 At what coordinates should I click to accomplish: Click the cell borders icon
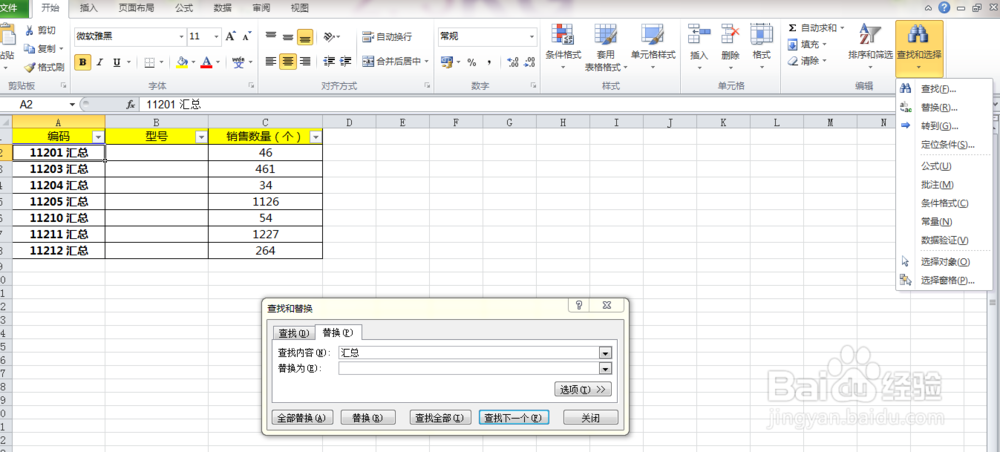point(149,62)
